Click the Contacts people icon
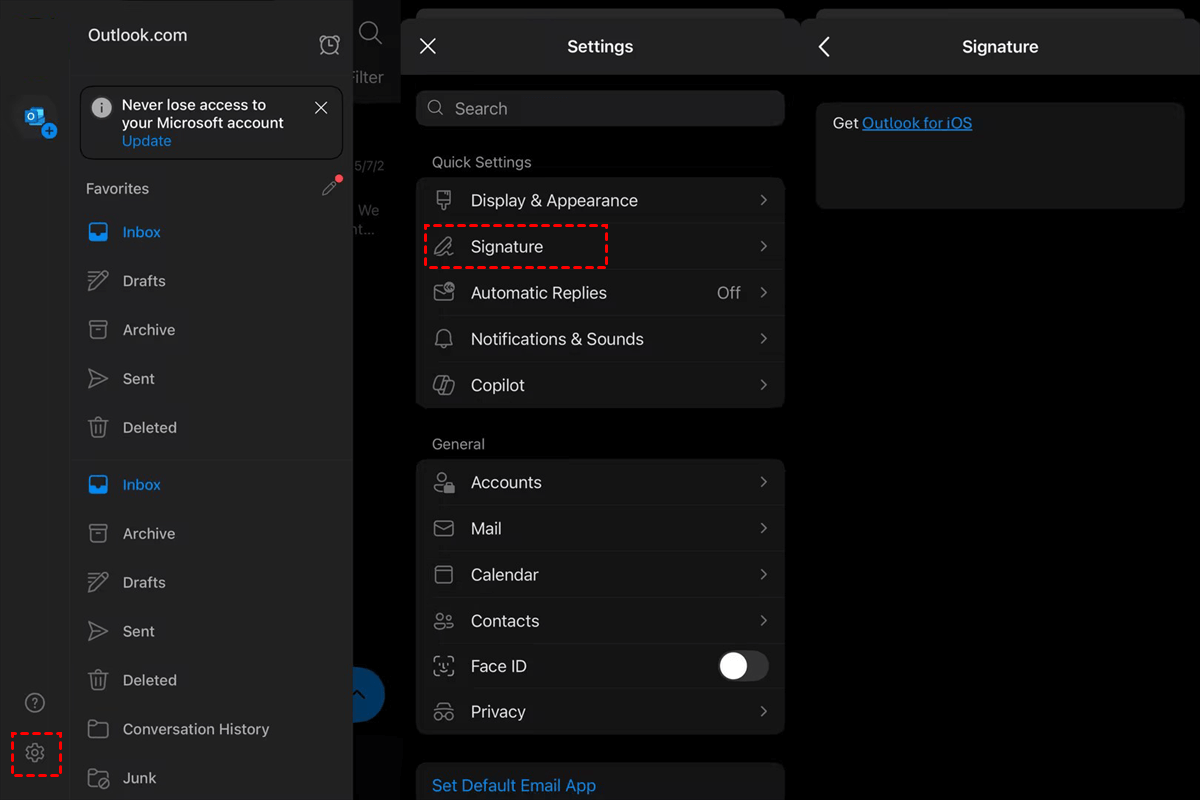 coord(444,621)
